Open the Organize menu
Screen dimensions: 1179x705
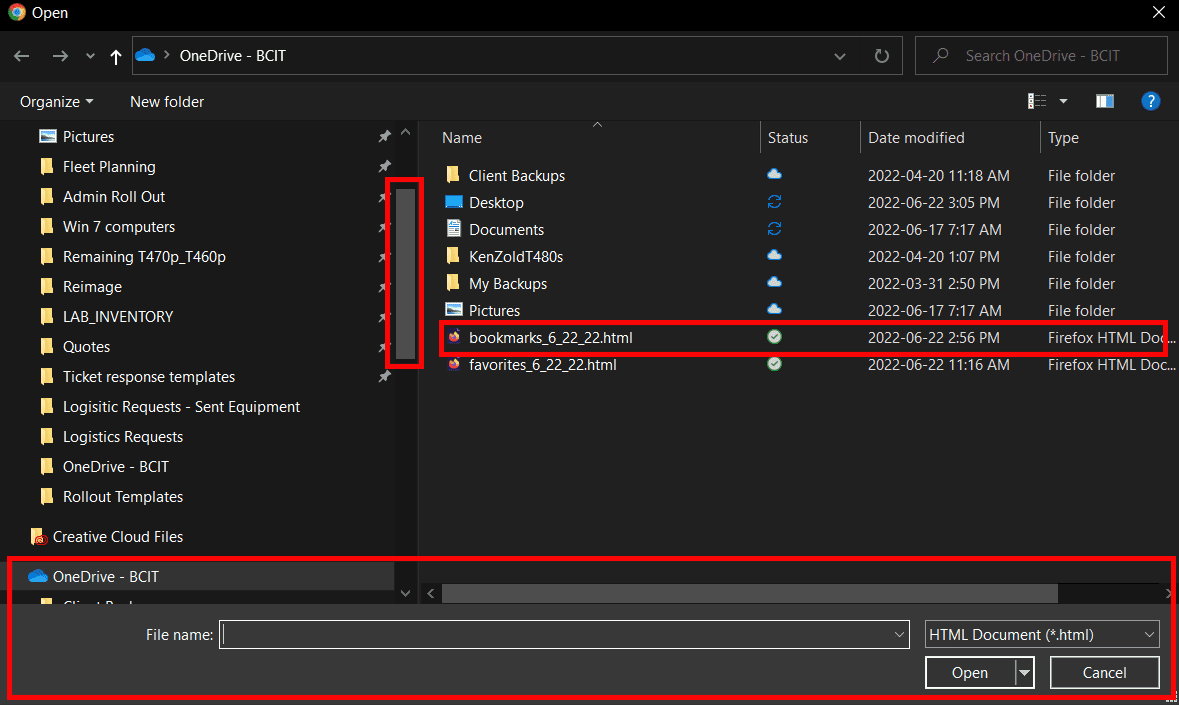56,102
